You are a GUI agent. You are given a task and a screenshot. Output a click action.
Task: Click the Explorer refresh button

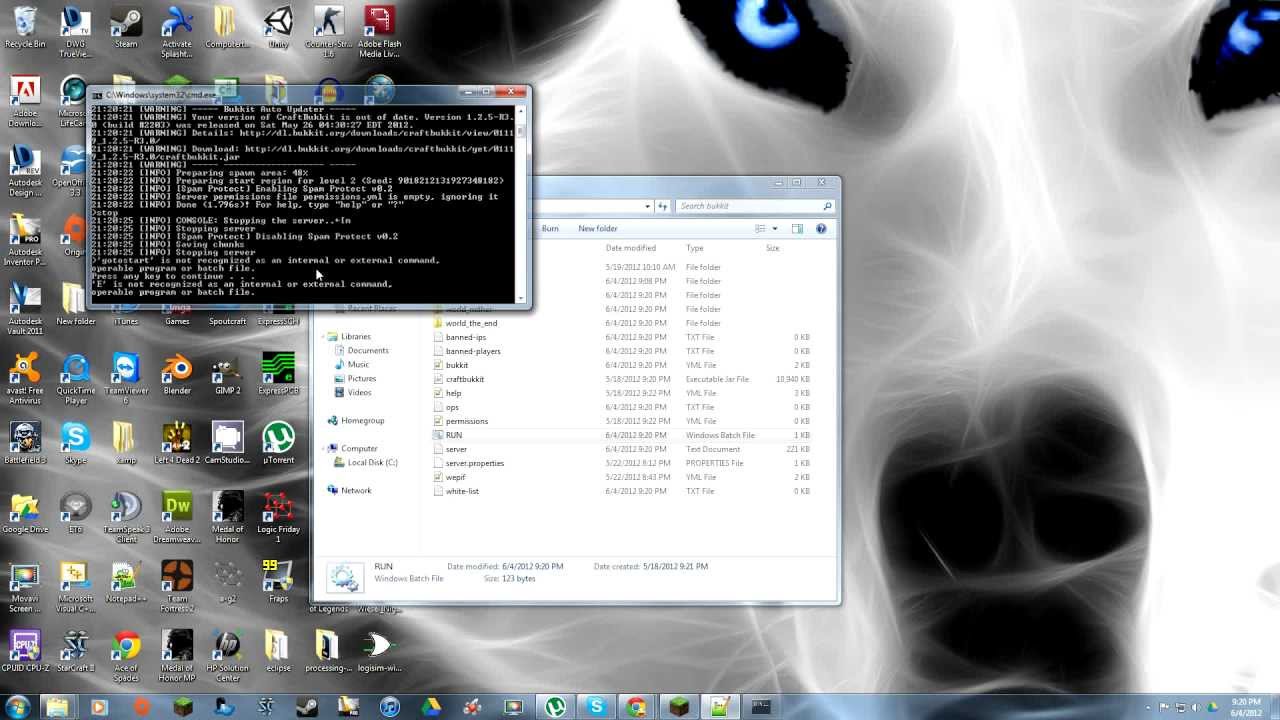662,206
